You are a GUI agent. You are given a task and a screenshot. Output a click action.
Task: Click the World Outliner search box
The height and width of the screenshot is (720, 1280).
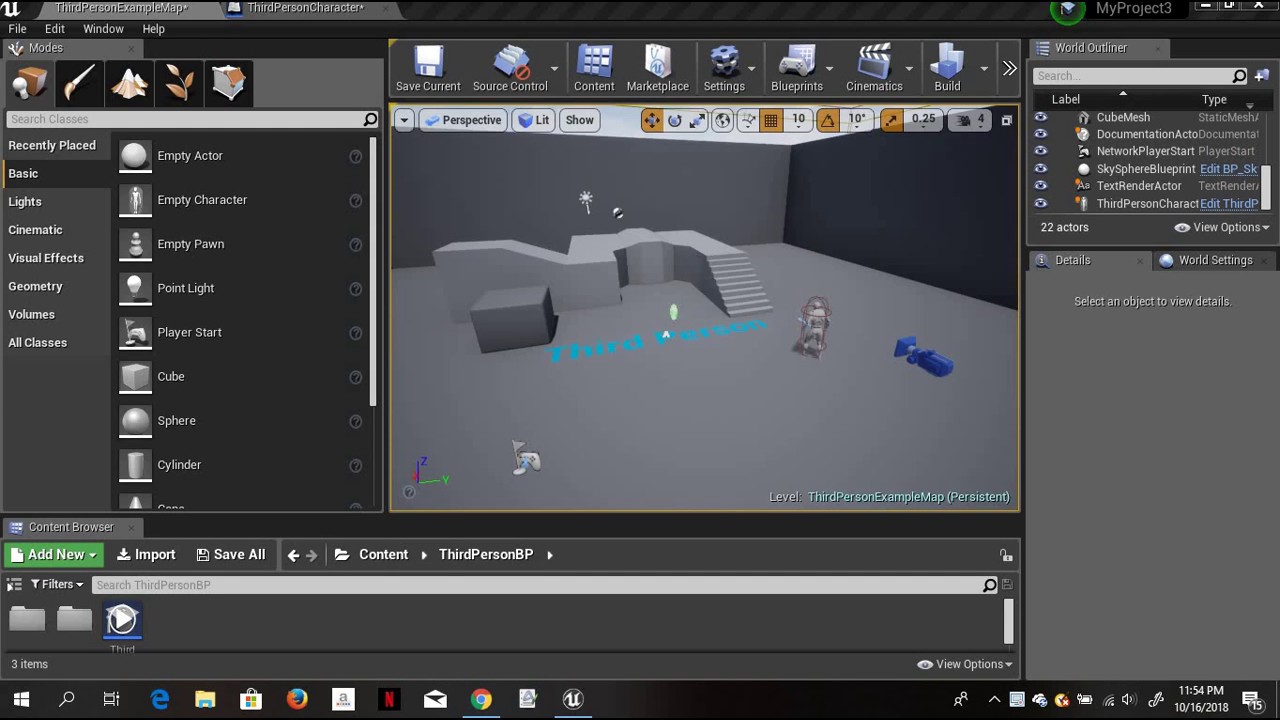click(x=1141, y=76)
